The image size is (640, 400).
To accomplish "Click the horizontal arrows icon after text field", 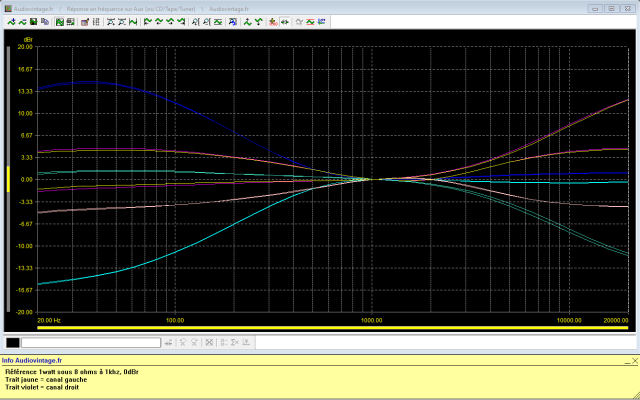I will [x=168, y=342].
